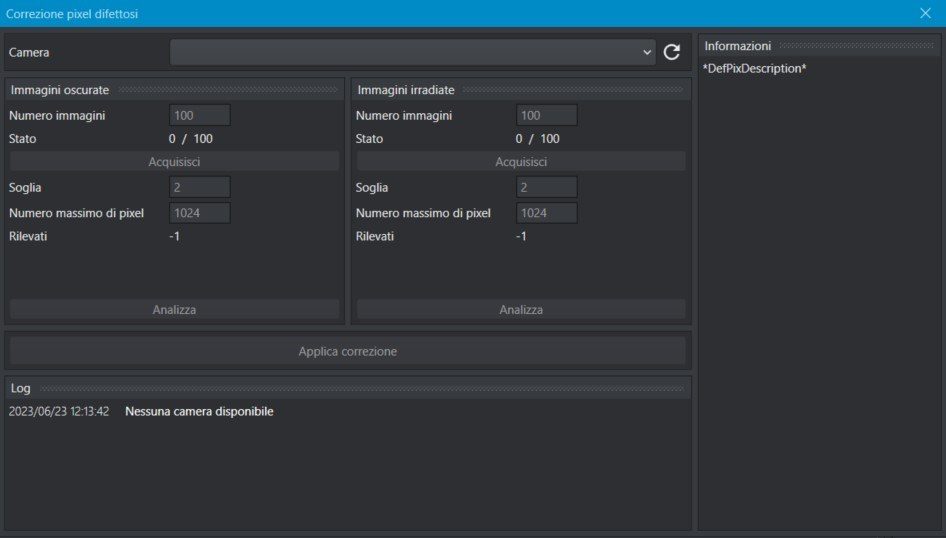Image resolution: width=946 pixels, height=538 pixels.
Task: Focus the Soglia field in Immagini irradiate
Action: [x=547, y=187]
